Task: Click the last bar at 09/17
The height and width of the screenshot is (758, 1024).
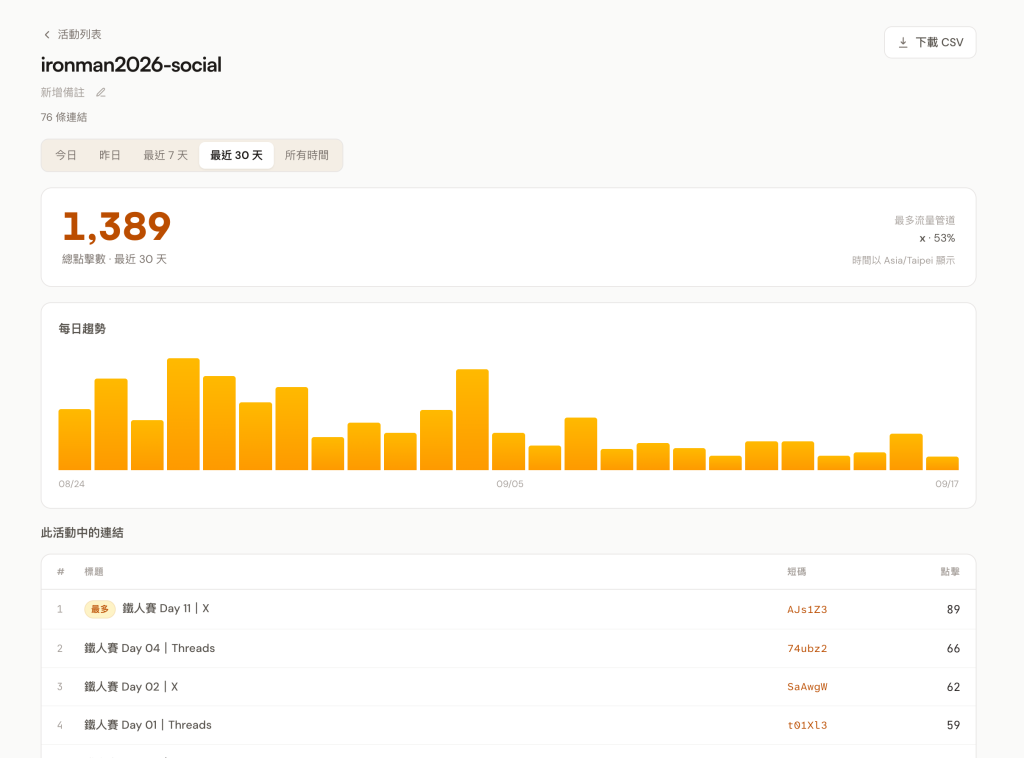Action: click(942, 464)
